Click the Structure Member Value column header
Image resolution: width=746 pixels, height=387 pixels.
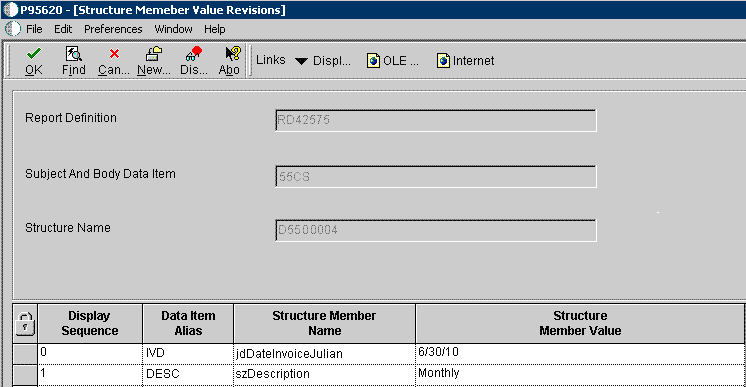580,323
